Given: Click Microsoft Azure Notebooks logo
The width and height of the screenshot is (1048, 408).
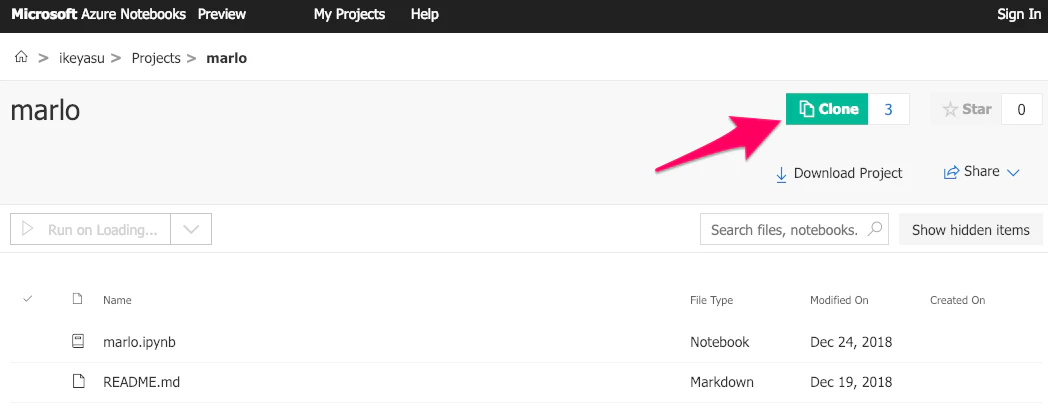Looking at the screenshot, I should (x=98, y=14).
